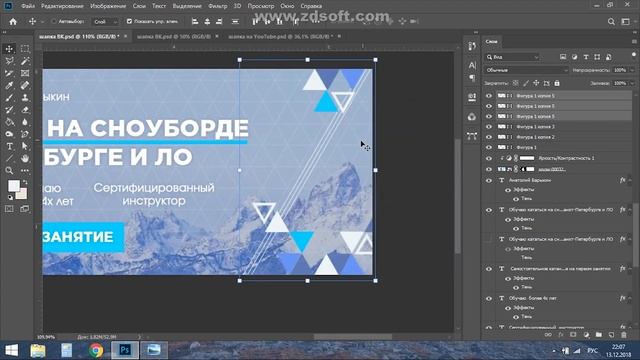
Task: Select the Lasso tool
Action: coord(9,61)
